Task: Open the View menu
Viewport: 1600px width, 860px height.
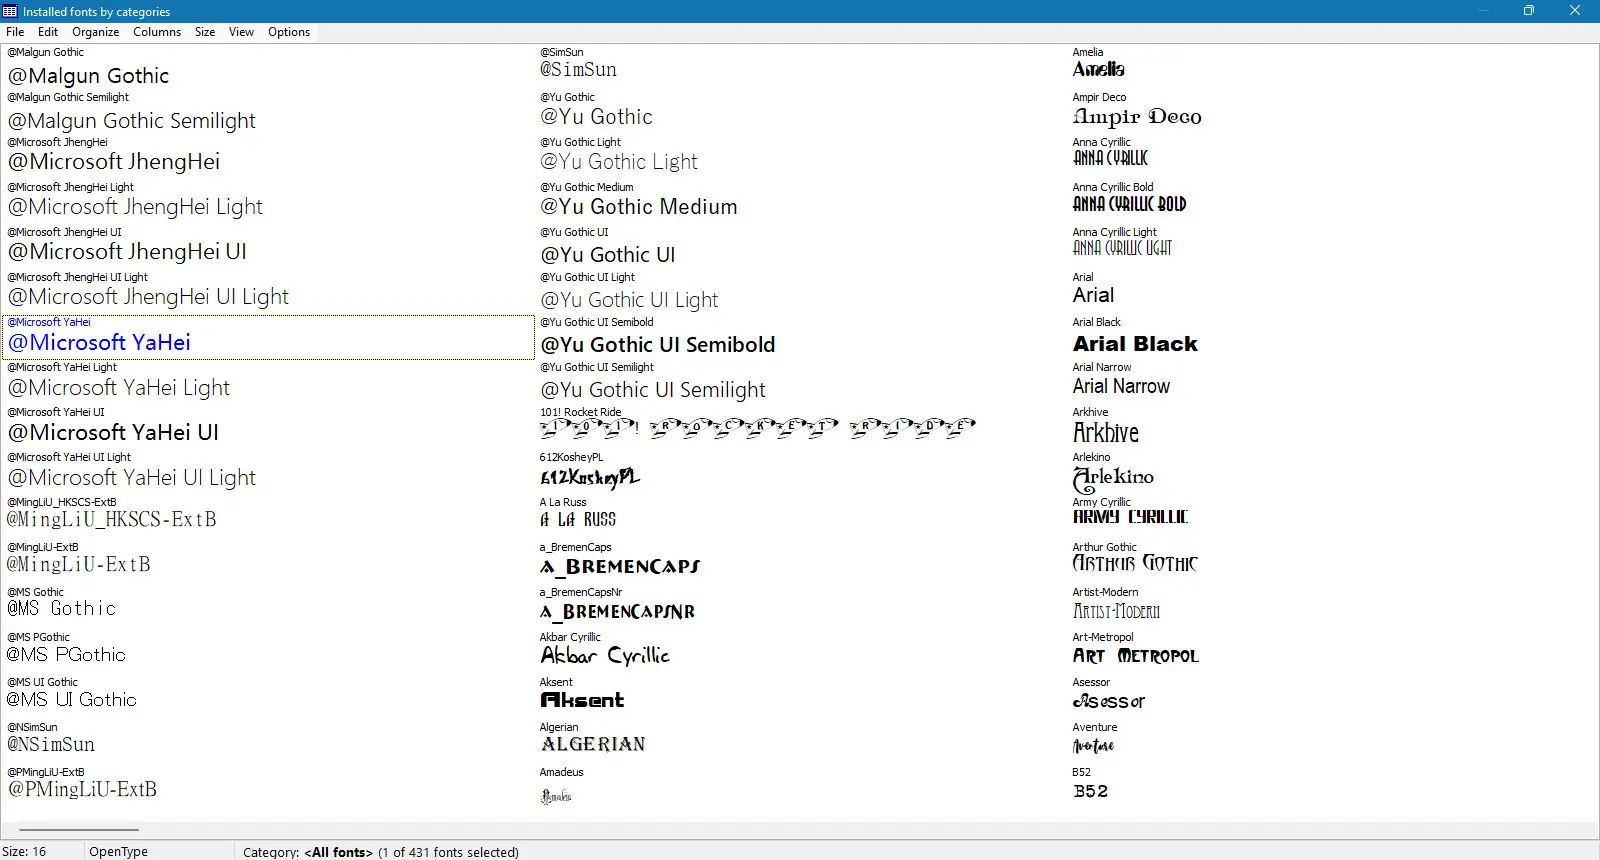Action: point(241,32)
